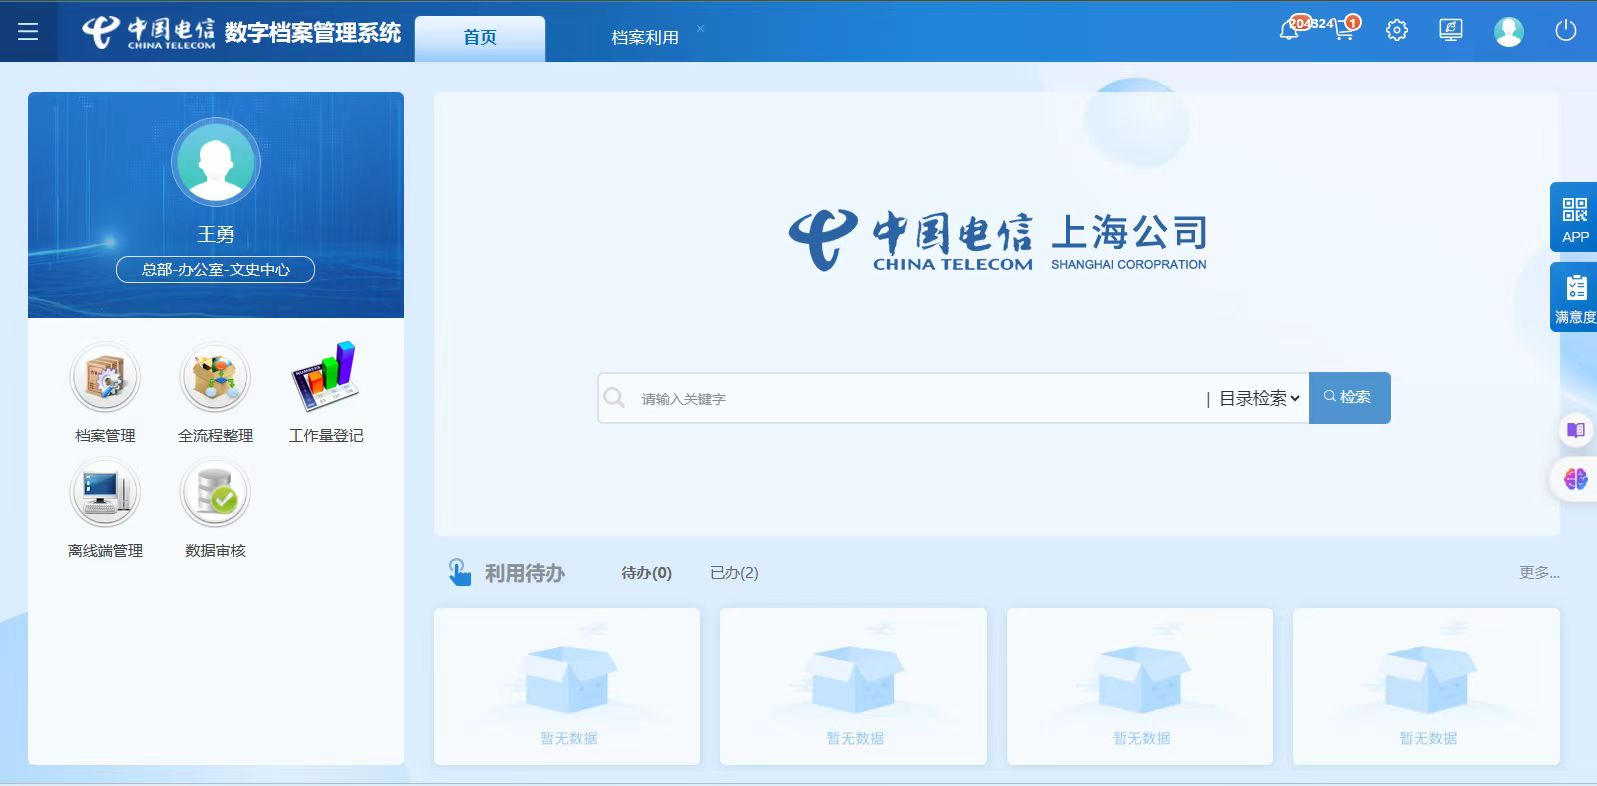The height and width of the screenshot is (786, 1597).
Task: Click the 检索 search button
Action: [x=1349, y=398]
